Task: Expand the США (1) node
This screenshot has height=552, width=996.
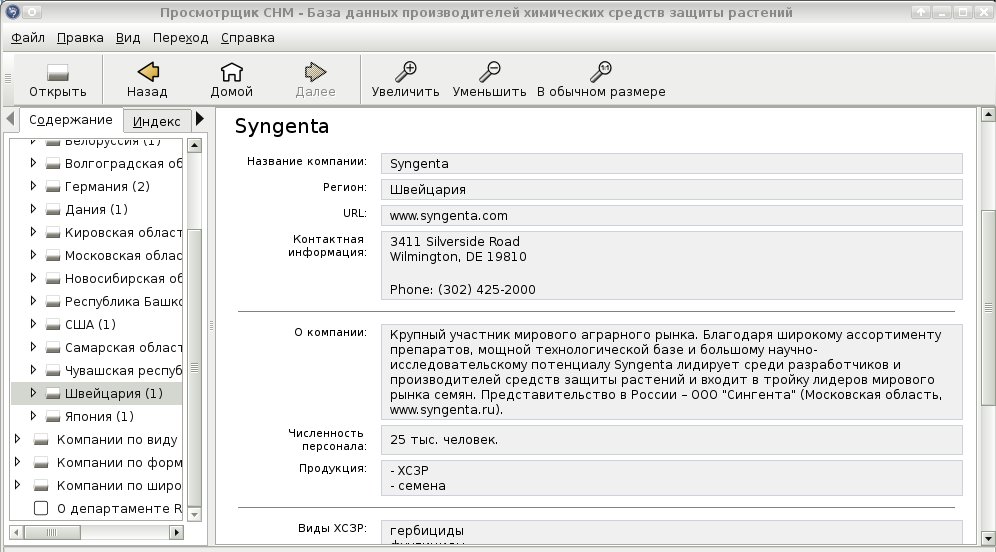Action: pos(33,324)
